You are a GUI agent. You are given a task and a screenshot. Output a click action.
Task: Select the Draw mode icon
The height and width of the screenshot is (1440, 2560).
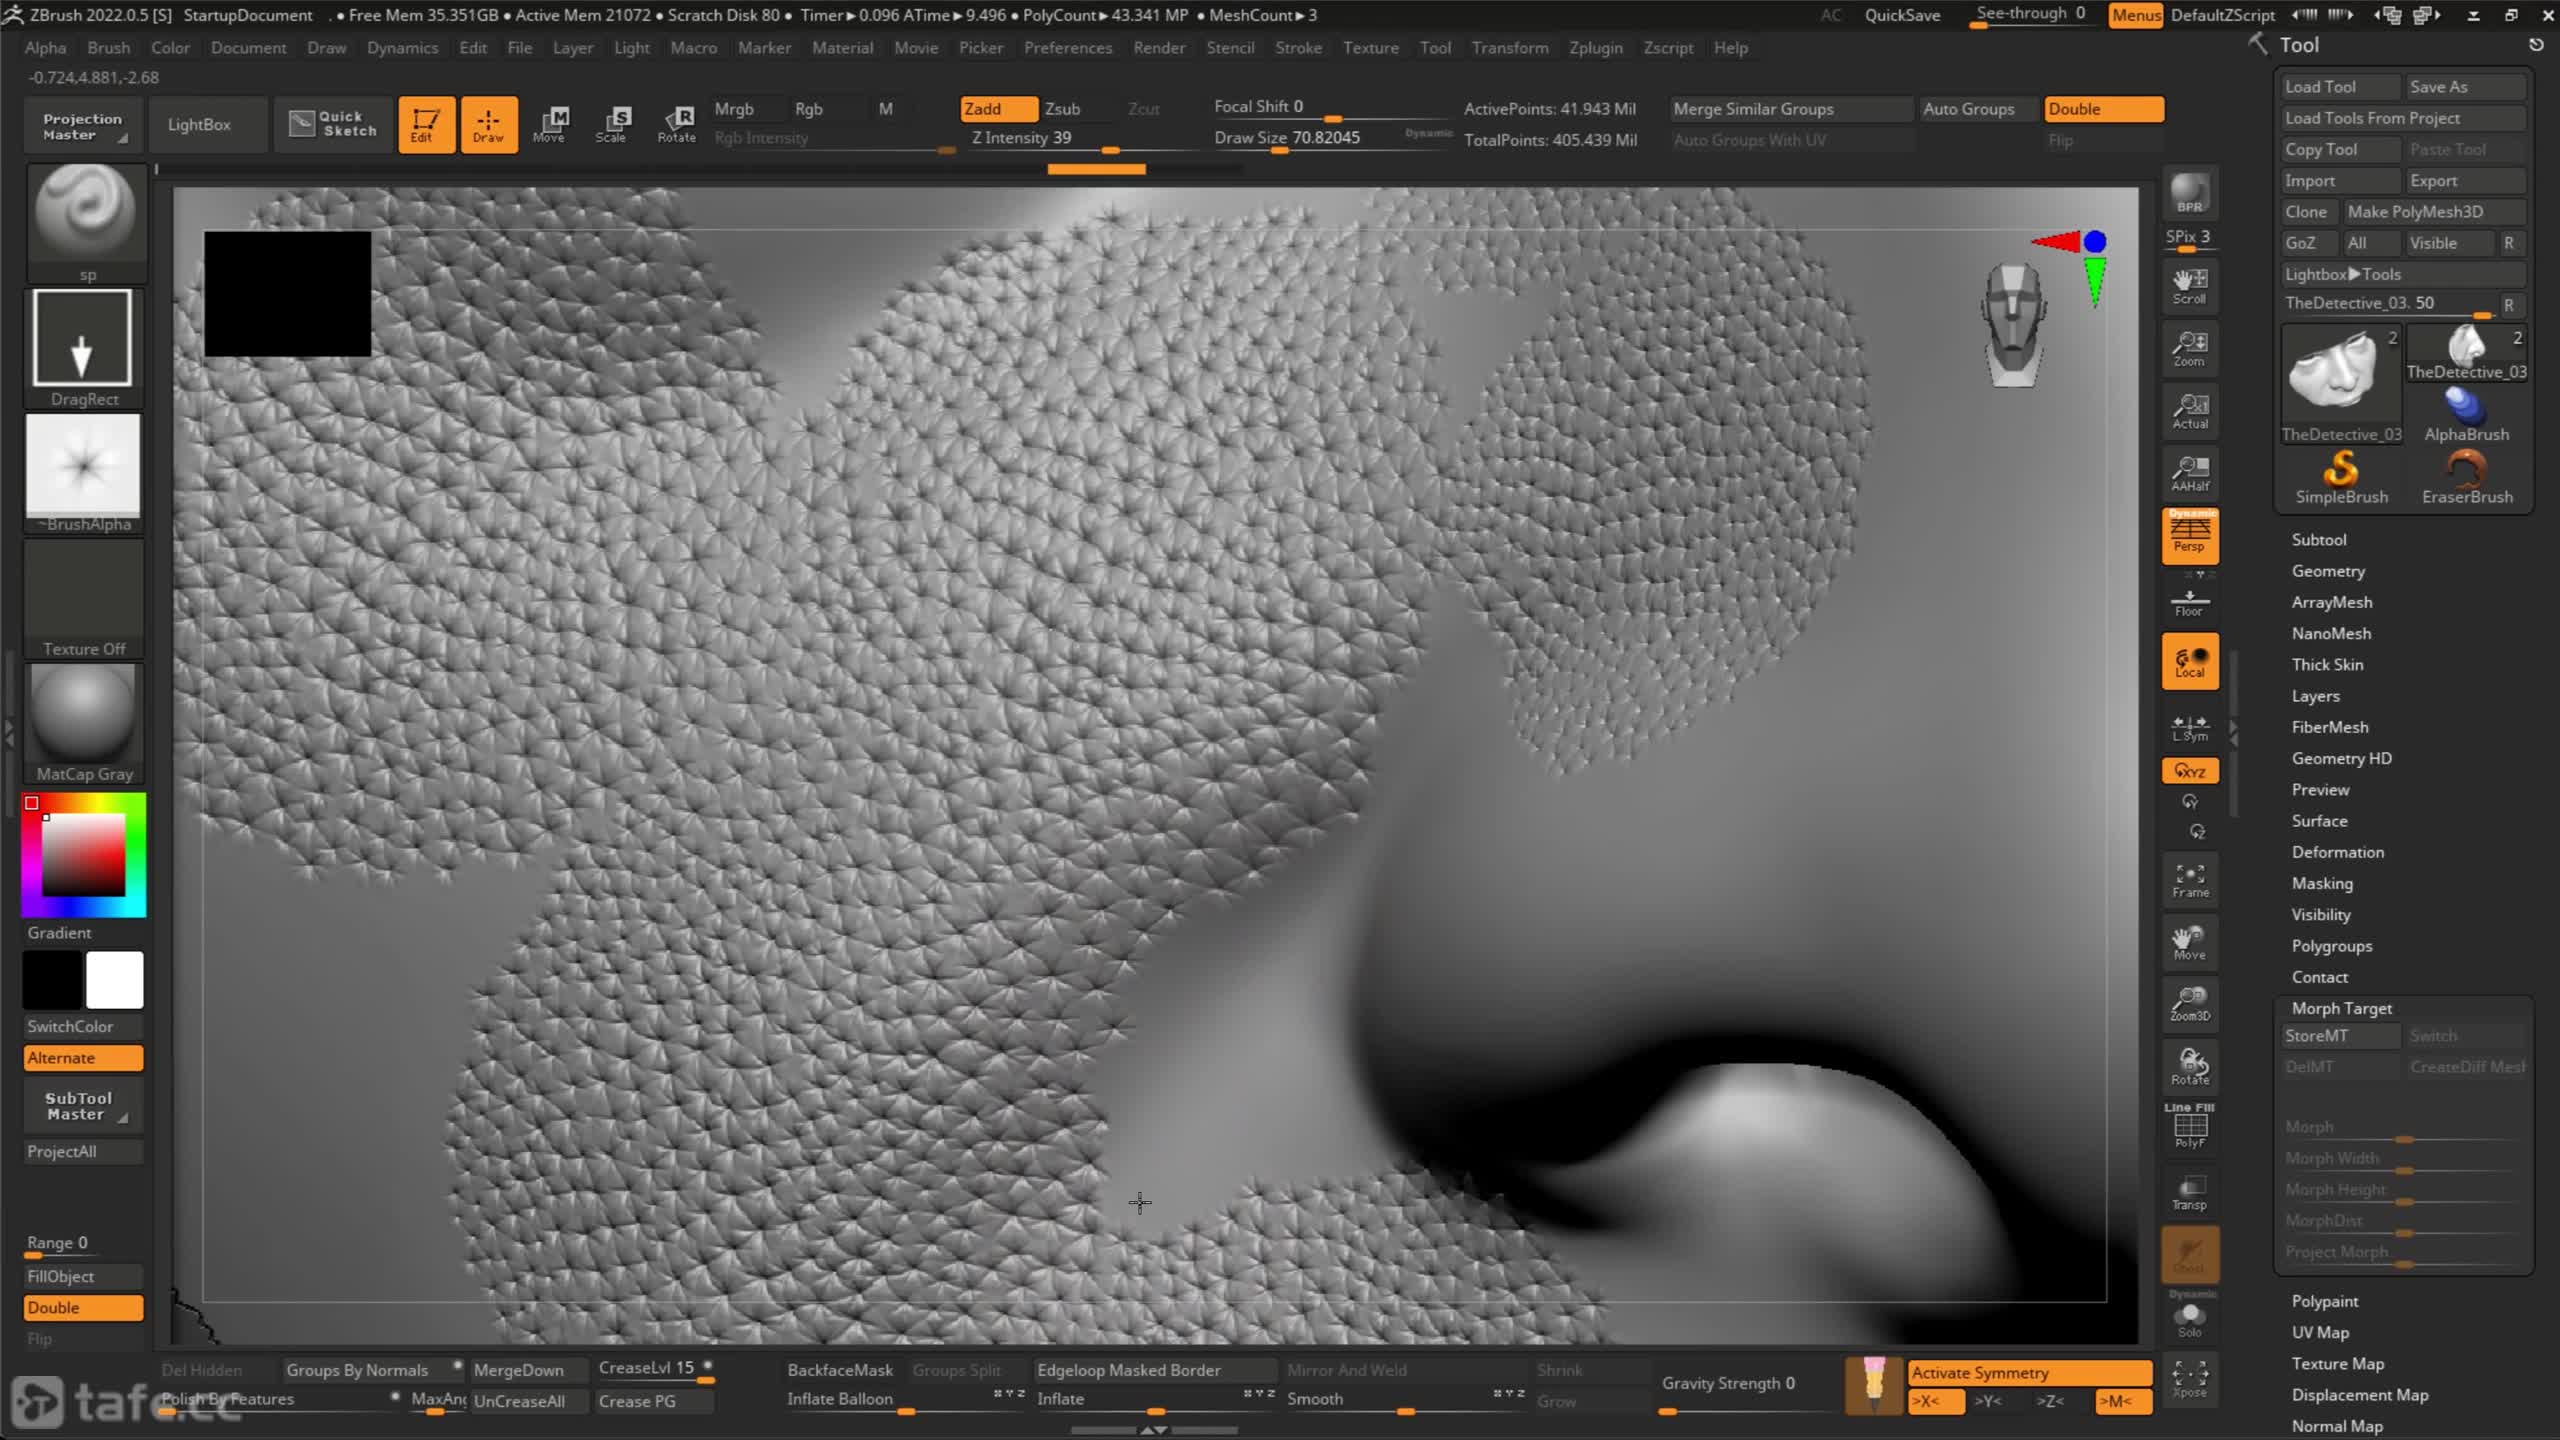tap(488, 125)
